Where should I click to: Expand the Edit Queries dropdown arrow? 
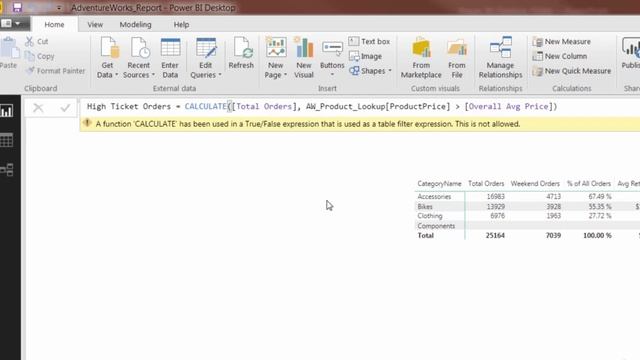click(x=220, y=75)
